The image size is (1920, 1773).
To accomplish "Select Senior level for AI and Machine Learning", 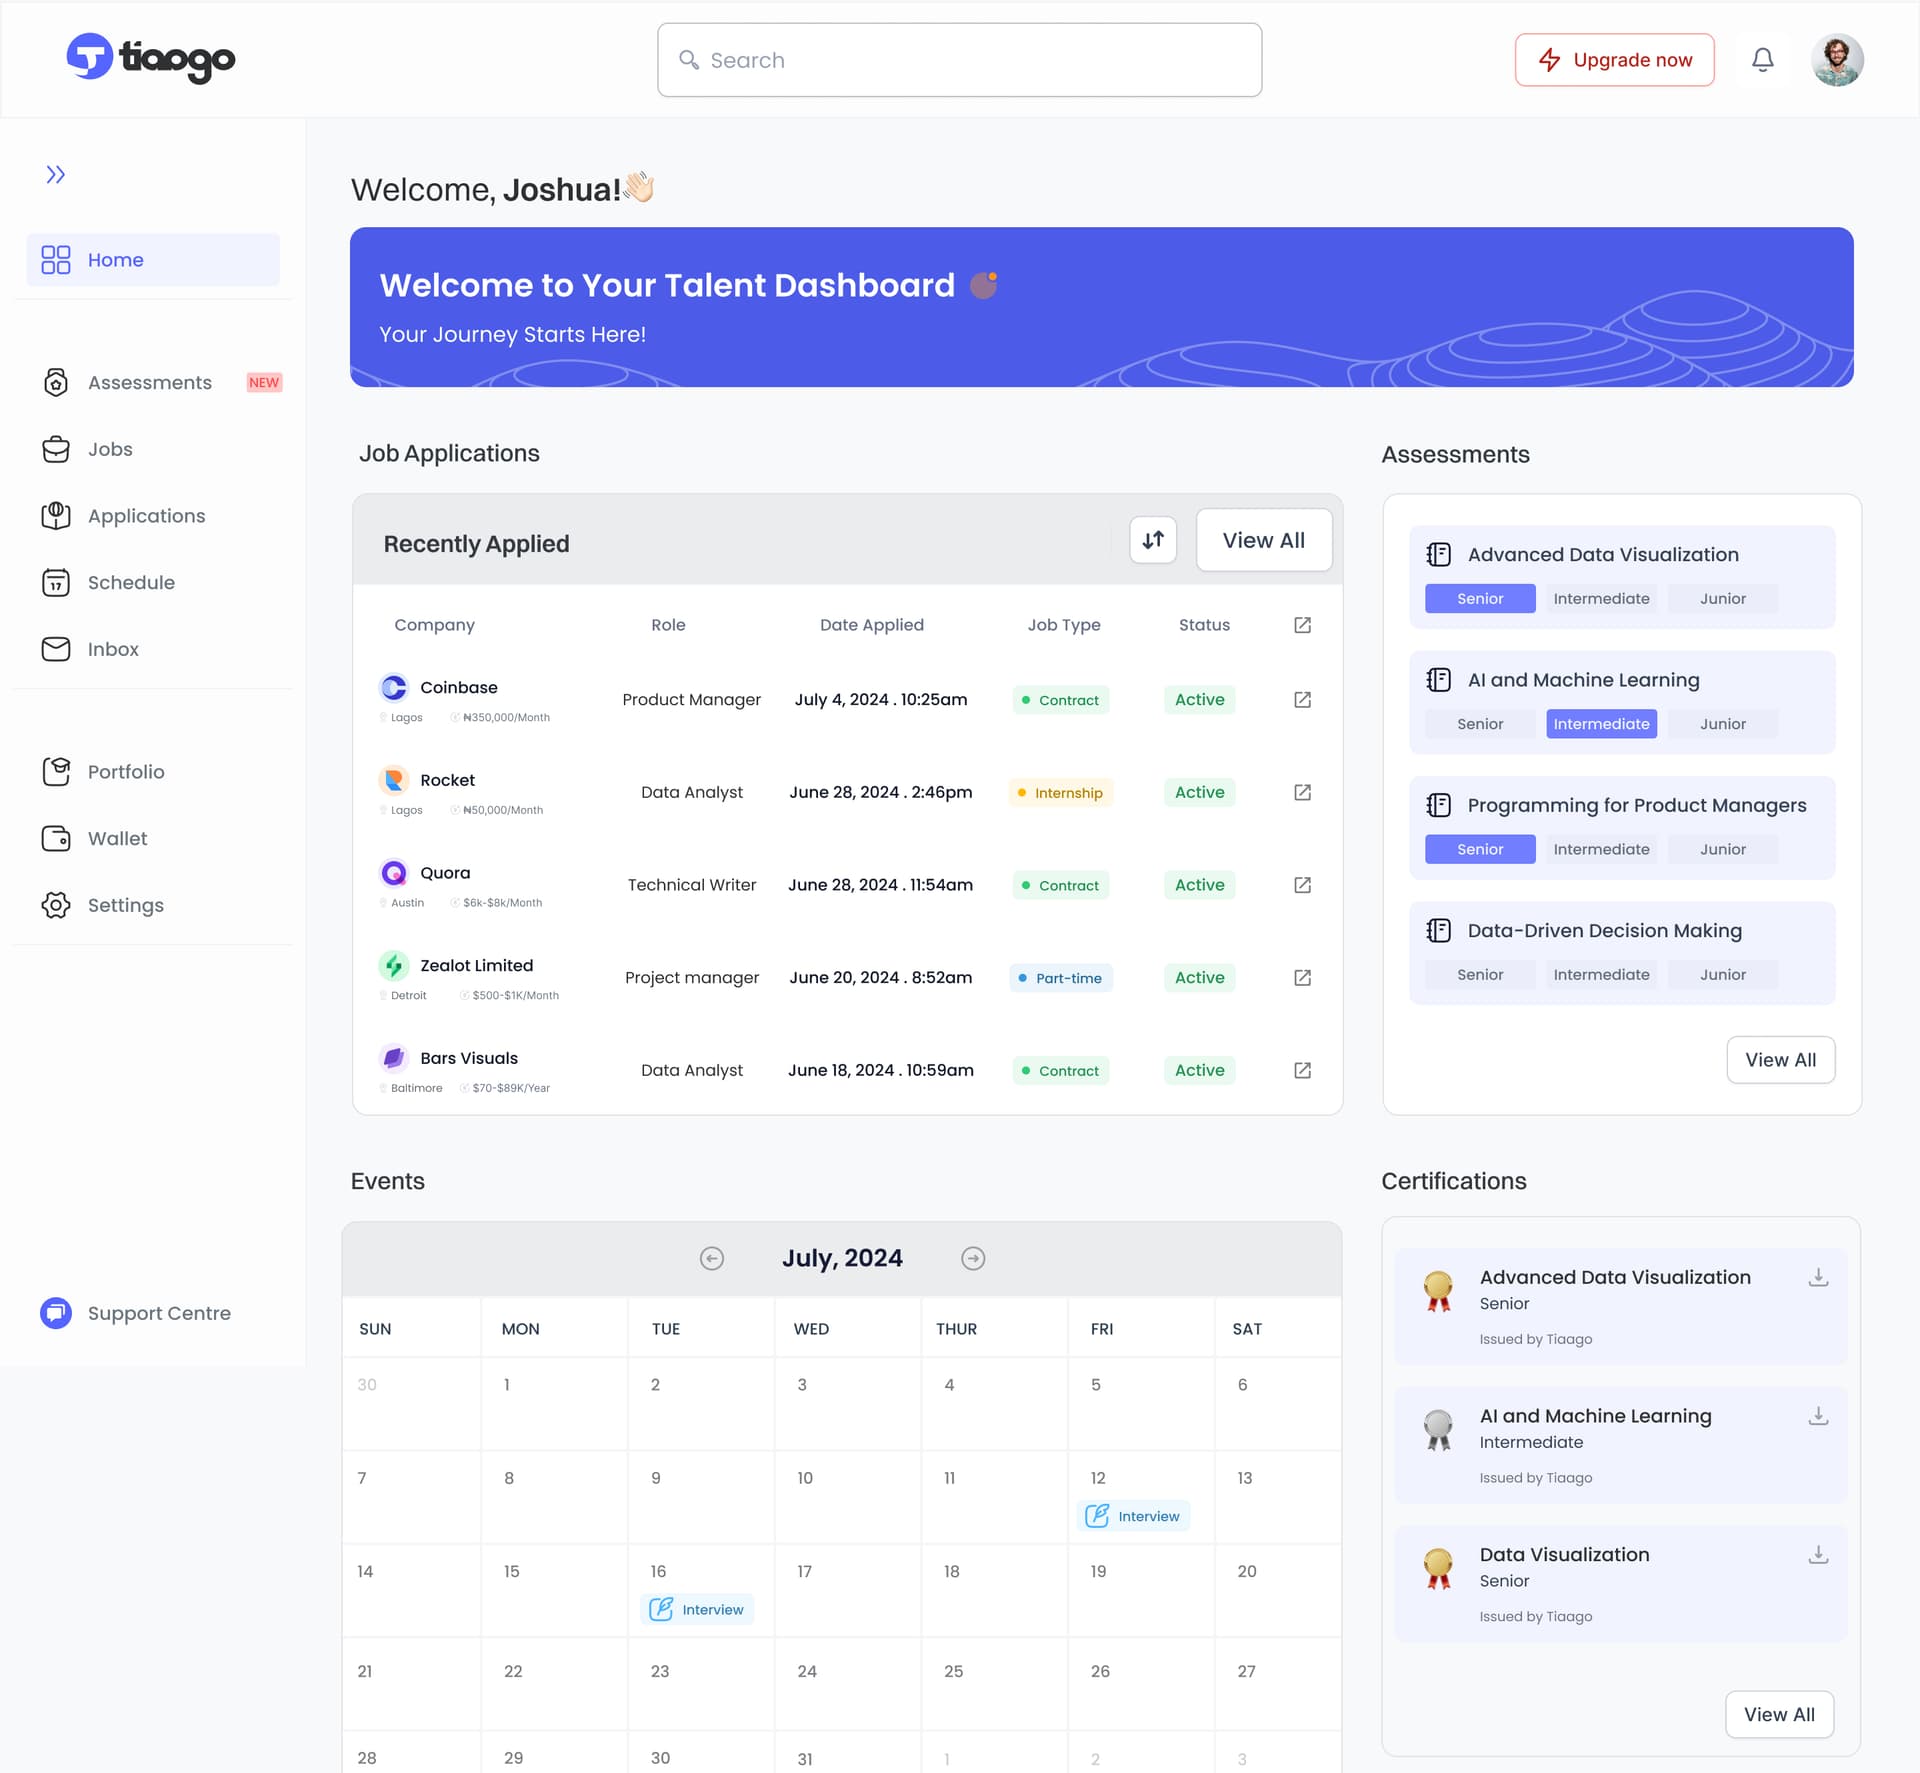I will tap(1479, 724).
